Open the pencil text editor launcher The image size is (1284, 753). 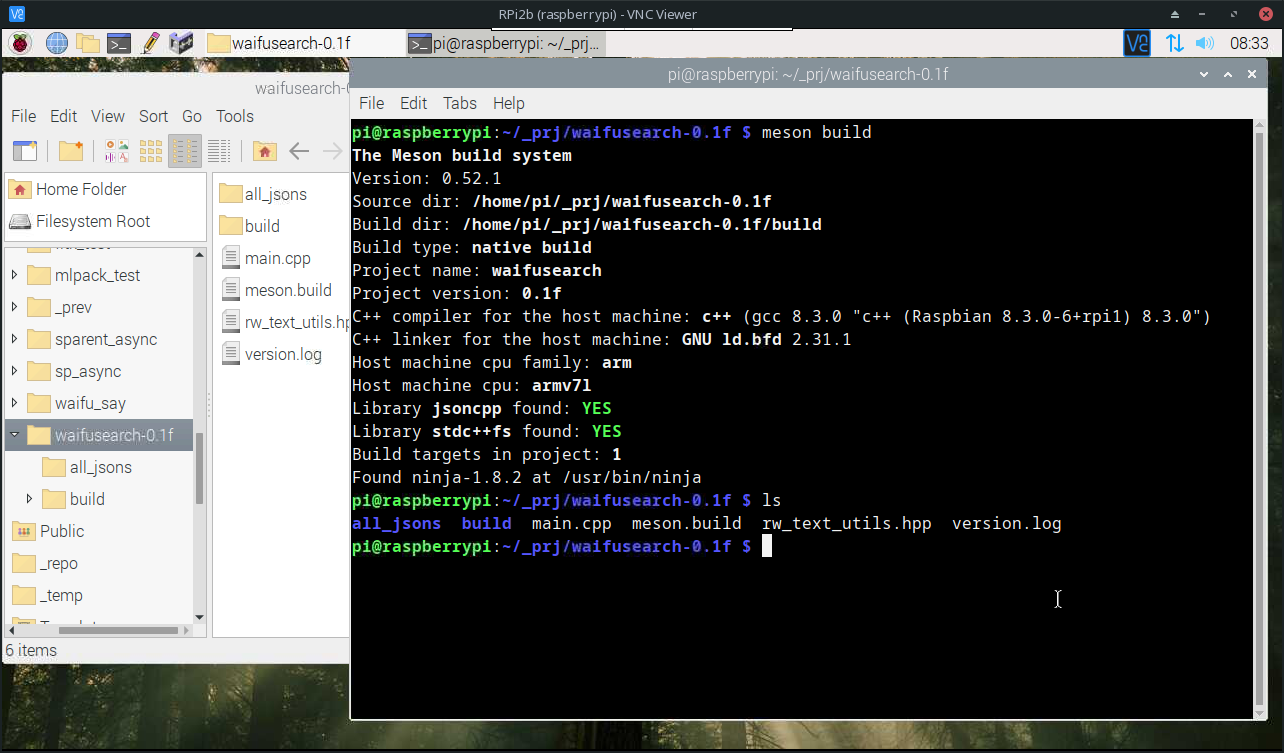coord(150,43)
